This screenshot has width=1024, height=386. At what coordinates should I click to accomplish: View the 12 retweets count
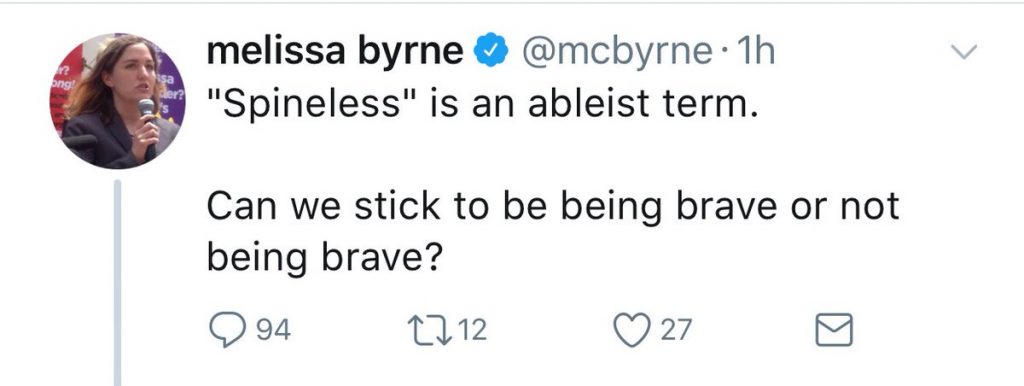[x=472, y=330]
